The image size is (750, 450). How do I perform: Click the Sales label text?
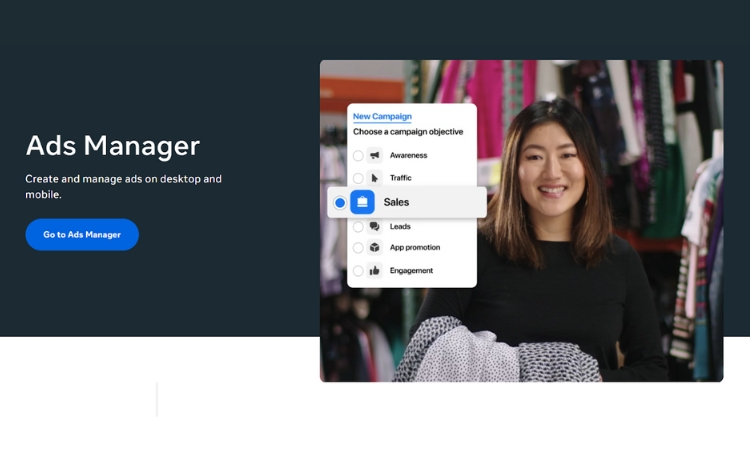pyautogui.click(x=396, y=202)
